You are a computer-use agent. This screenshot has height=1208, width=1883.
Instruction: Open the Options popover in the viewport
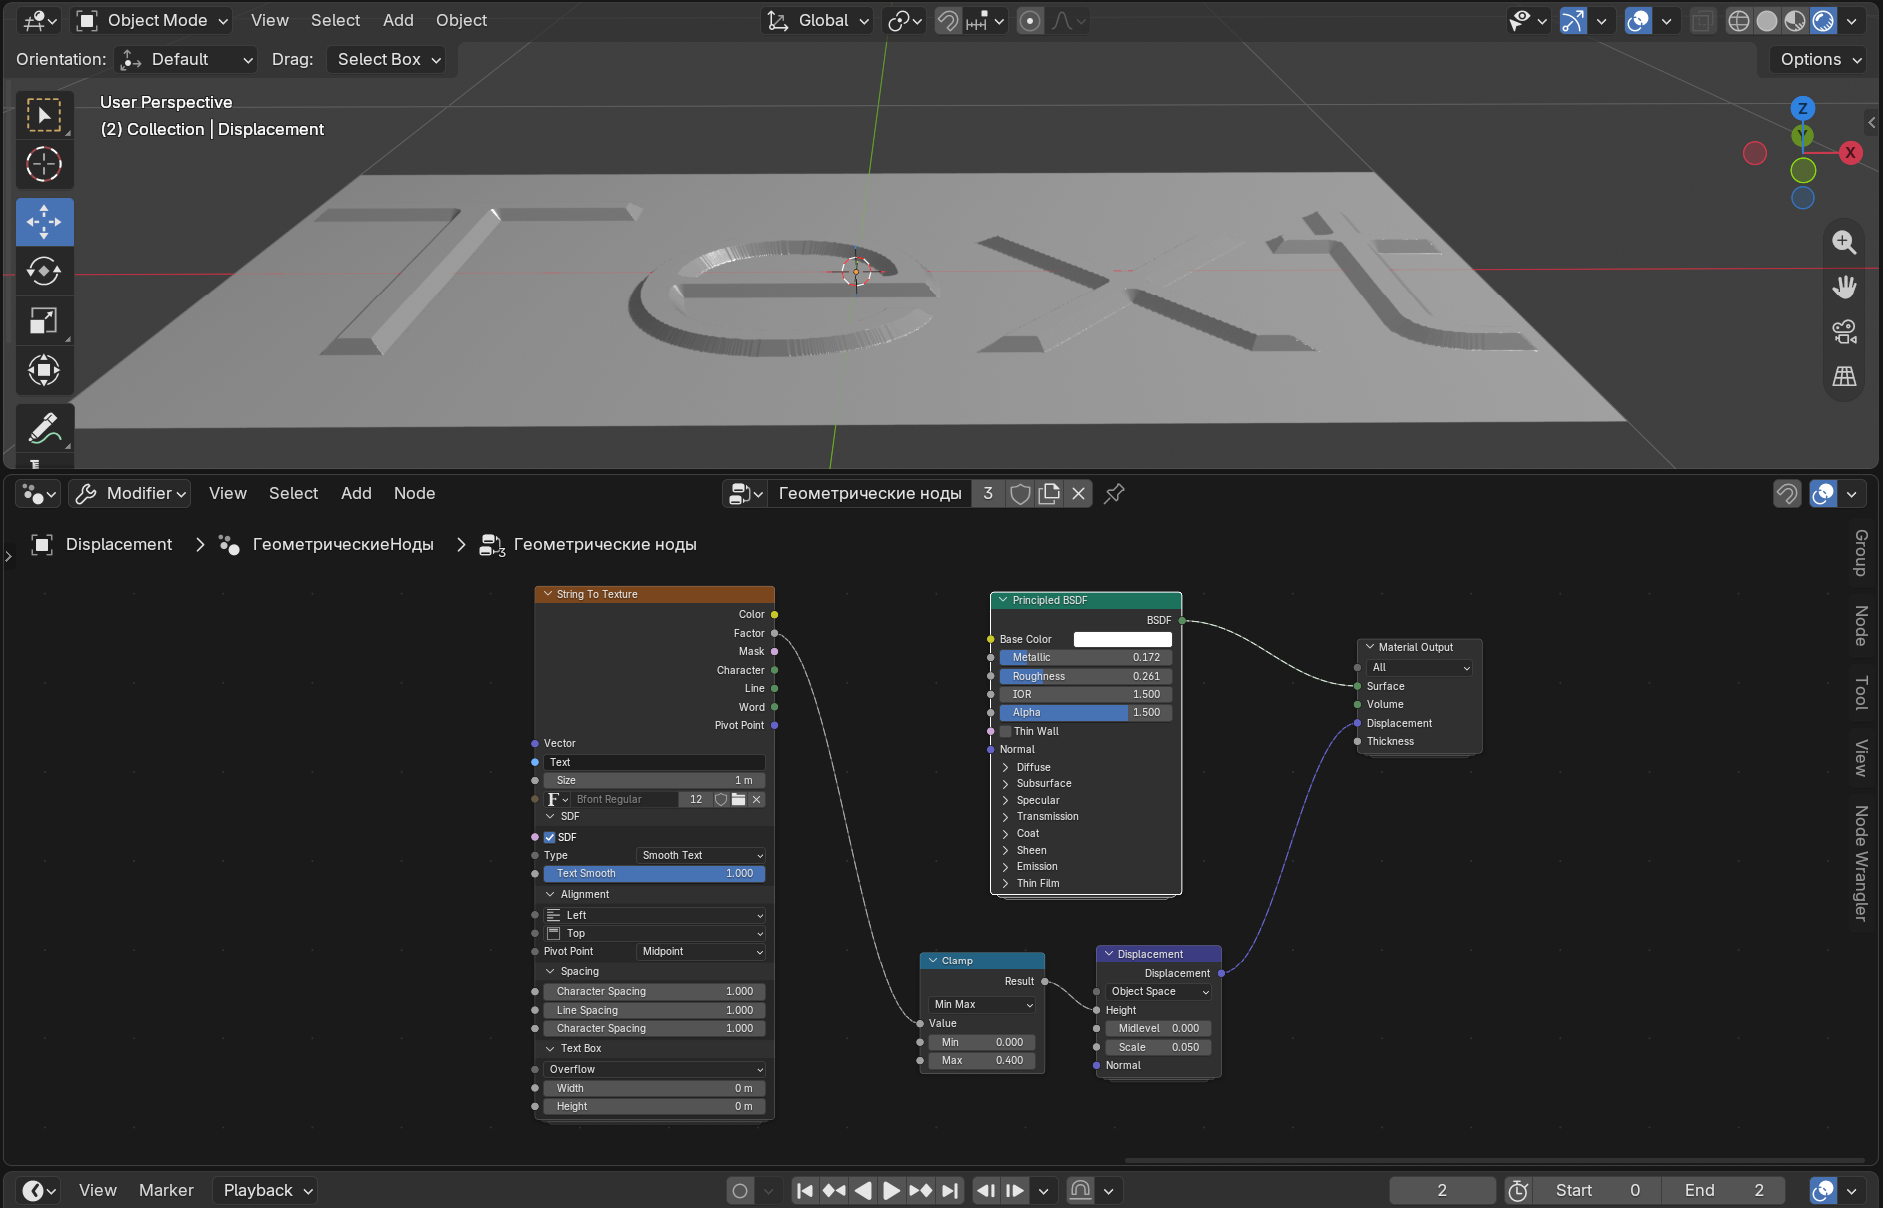pyautogui.click(x=1819, y=59)
